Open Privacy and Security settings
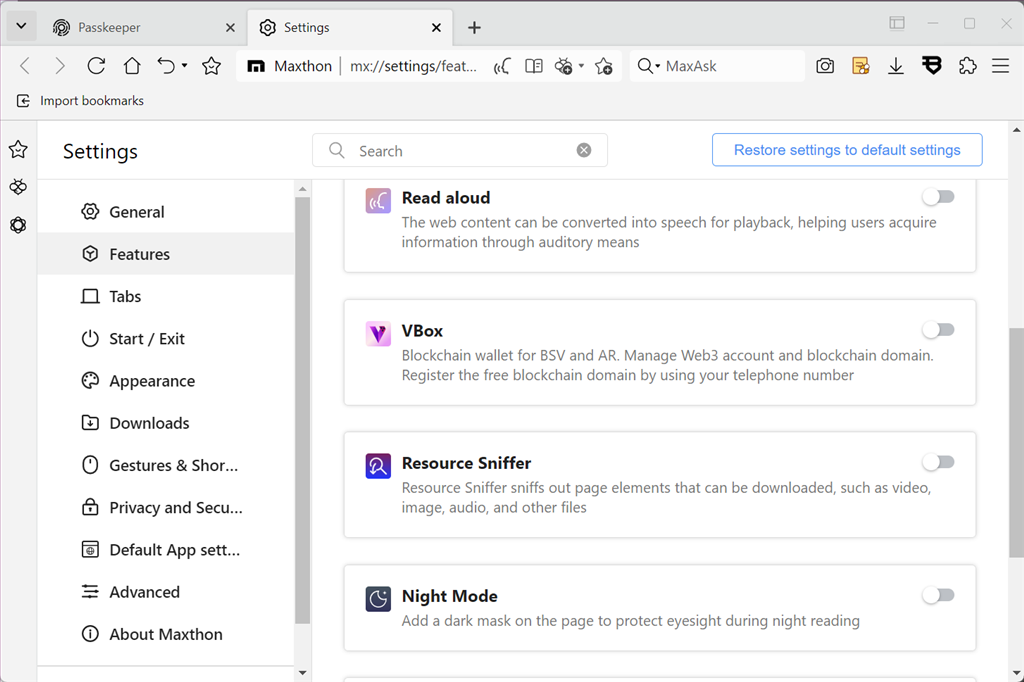 [166, 508]
